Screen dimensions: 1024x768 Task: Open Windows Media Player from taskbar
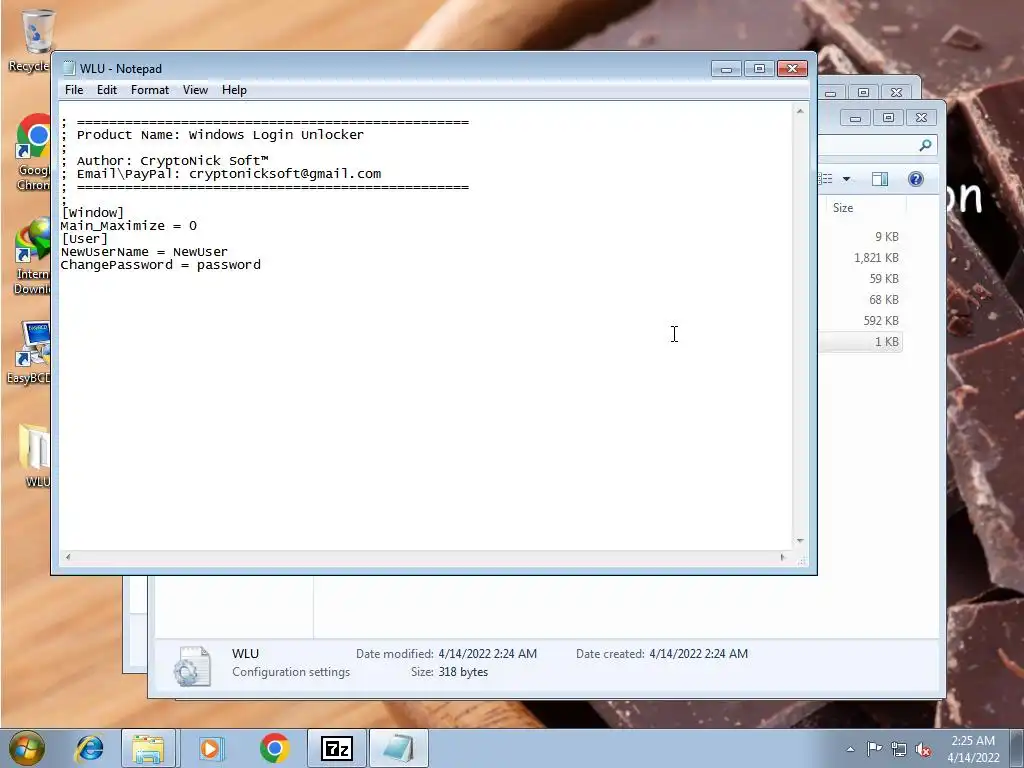coord(211,748)
